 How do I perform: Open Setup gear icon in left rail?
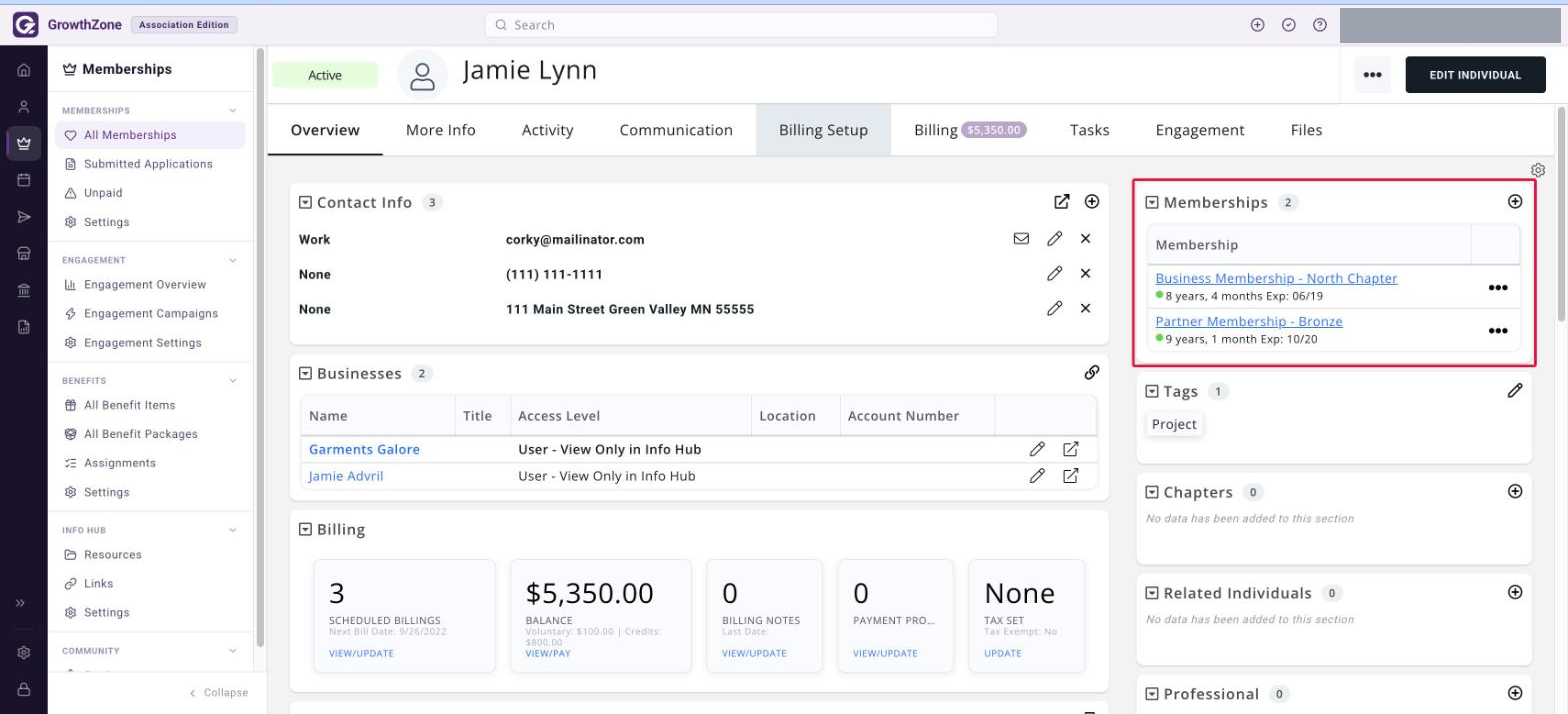coord(24,652)
